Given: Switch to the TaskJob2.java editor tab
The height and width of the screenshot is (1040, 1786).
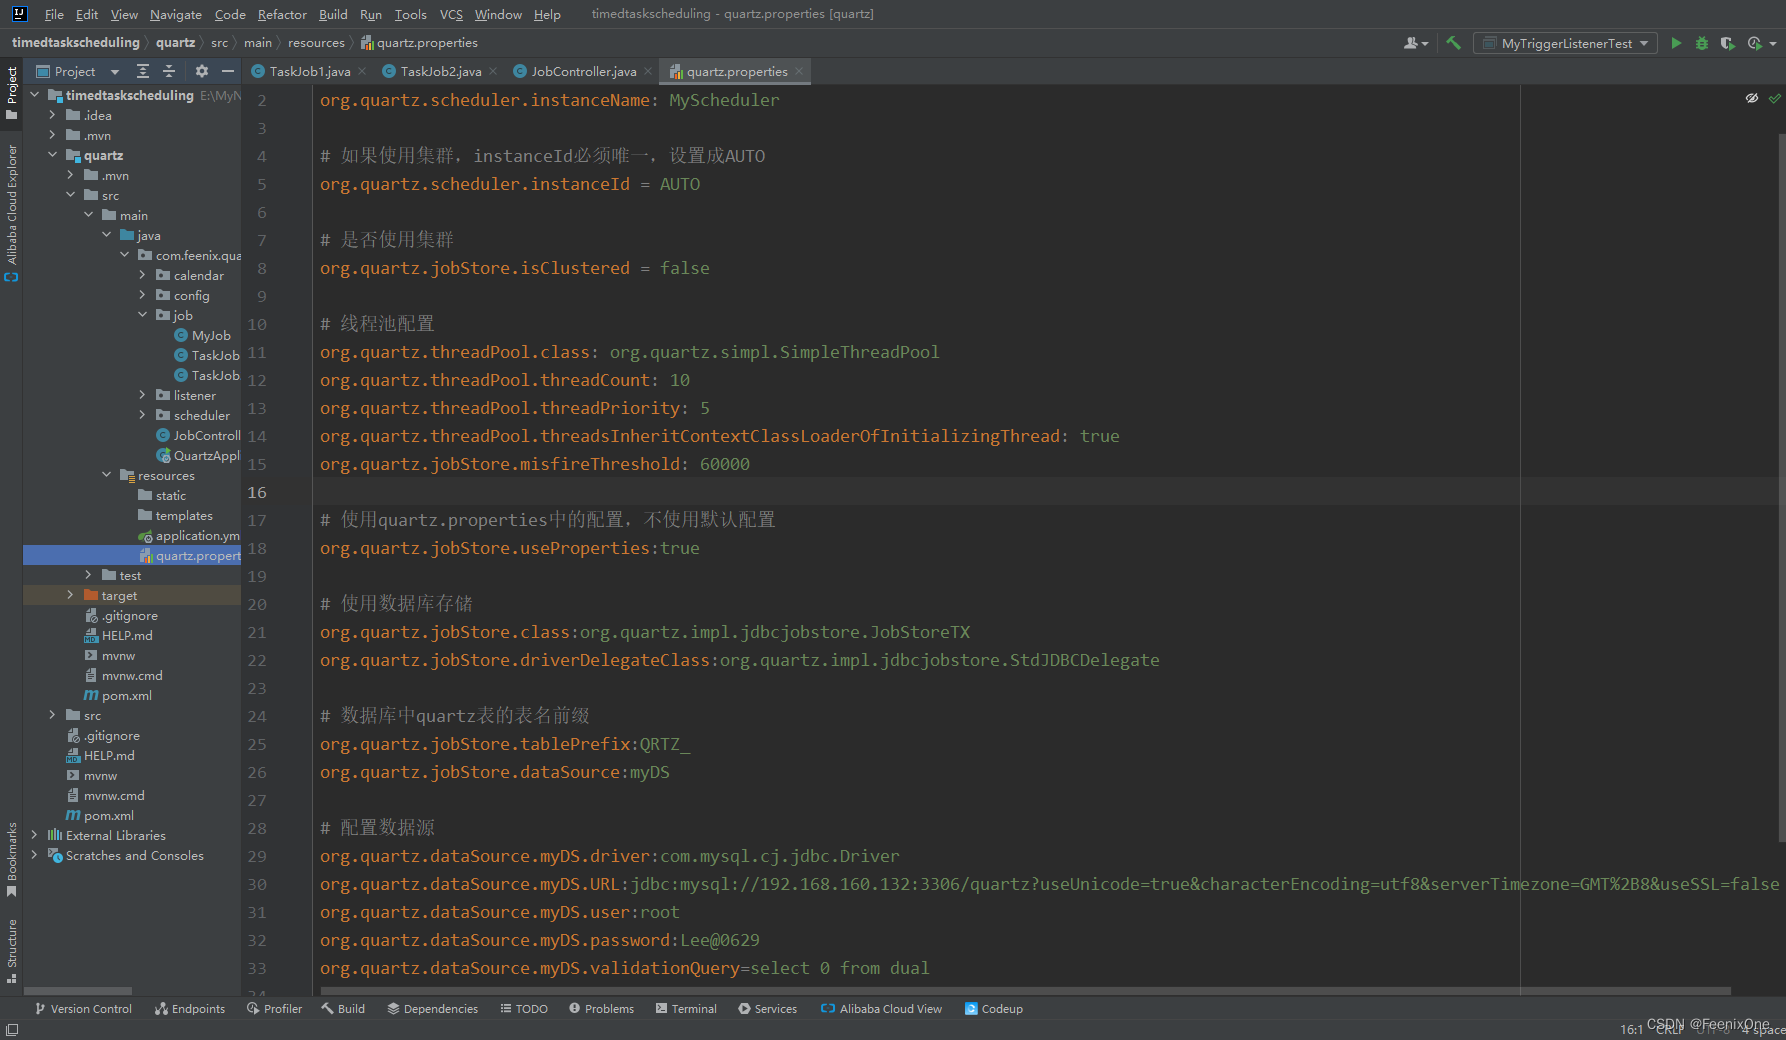Looking at the screenshot, I should click(x=440, y=71).
